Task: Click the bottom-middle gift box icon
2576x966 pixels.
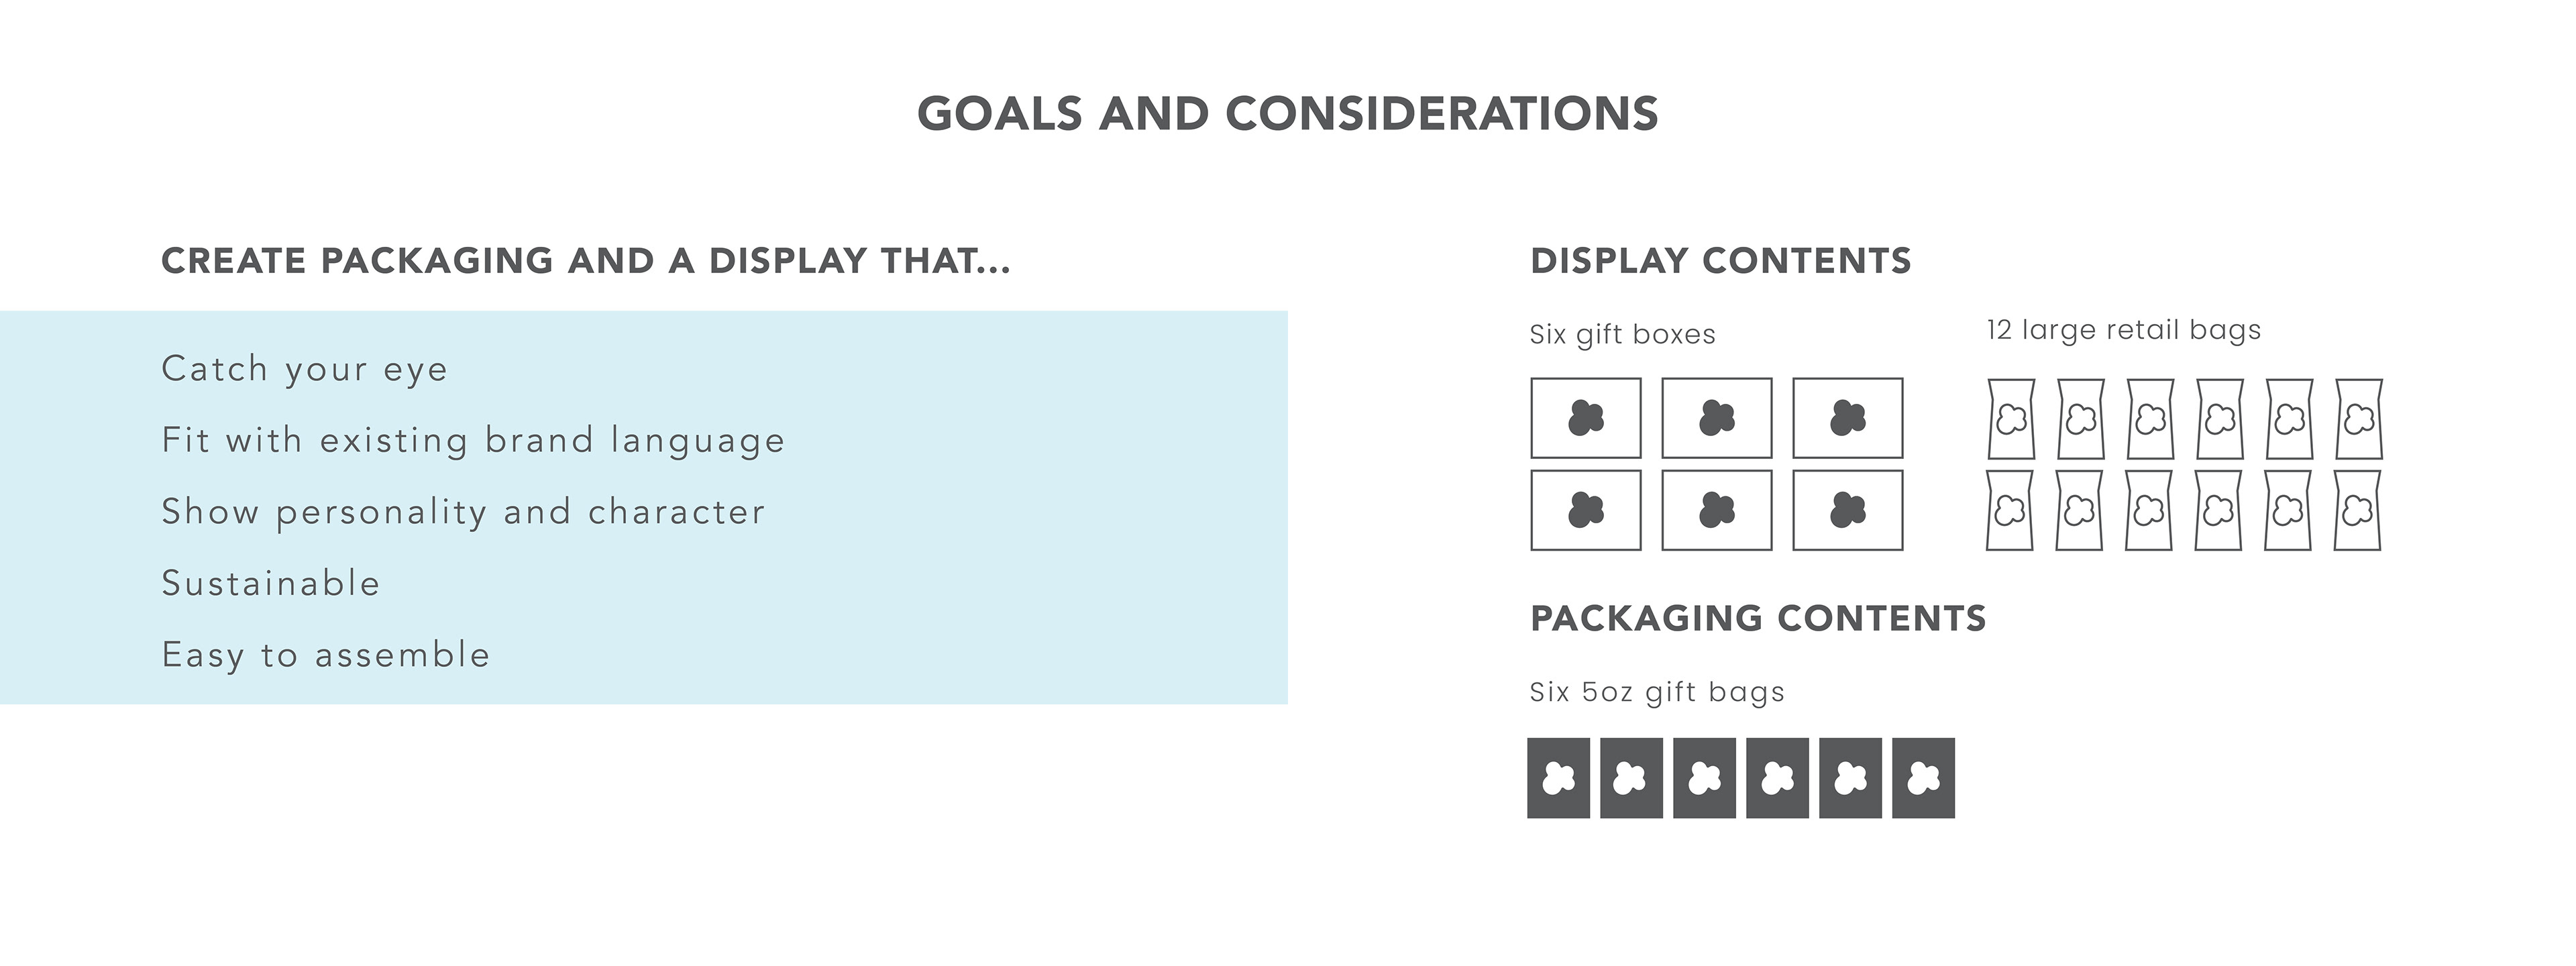Action: click(x=1716, y=510)
